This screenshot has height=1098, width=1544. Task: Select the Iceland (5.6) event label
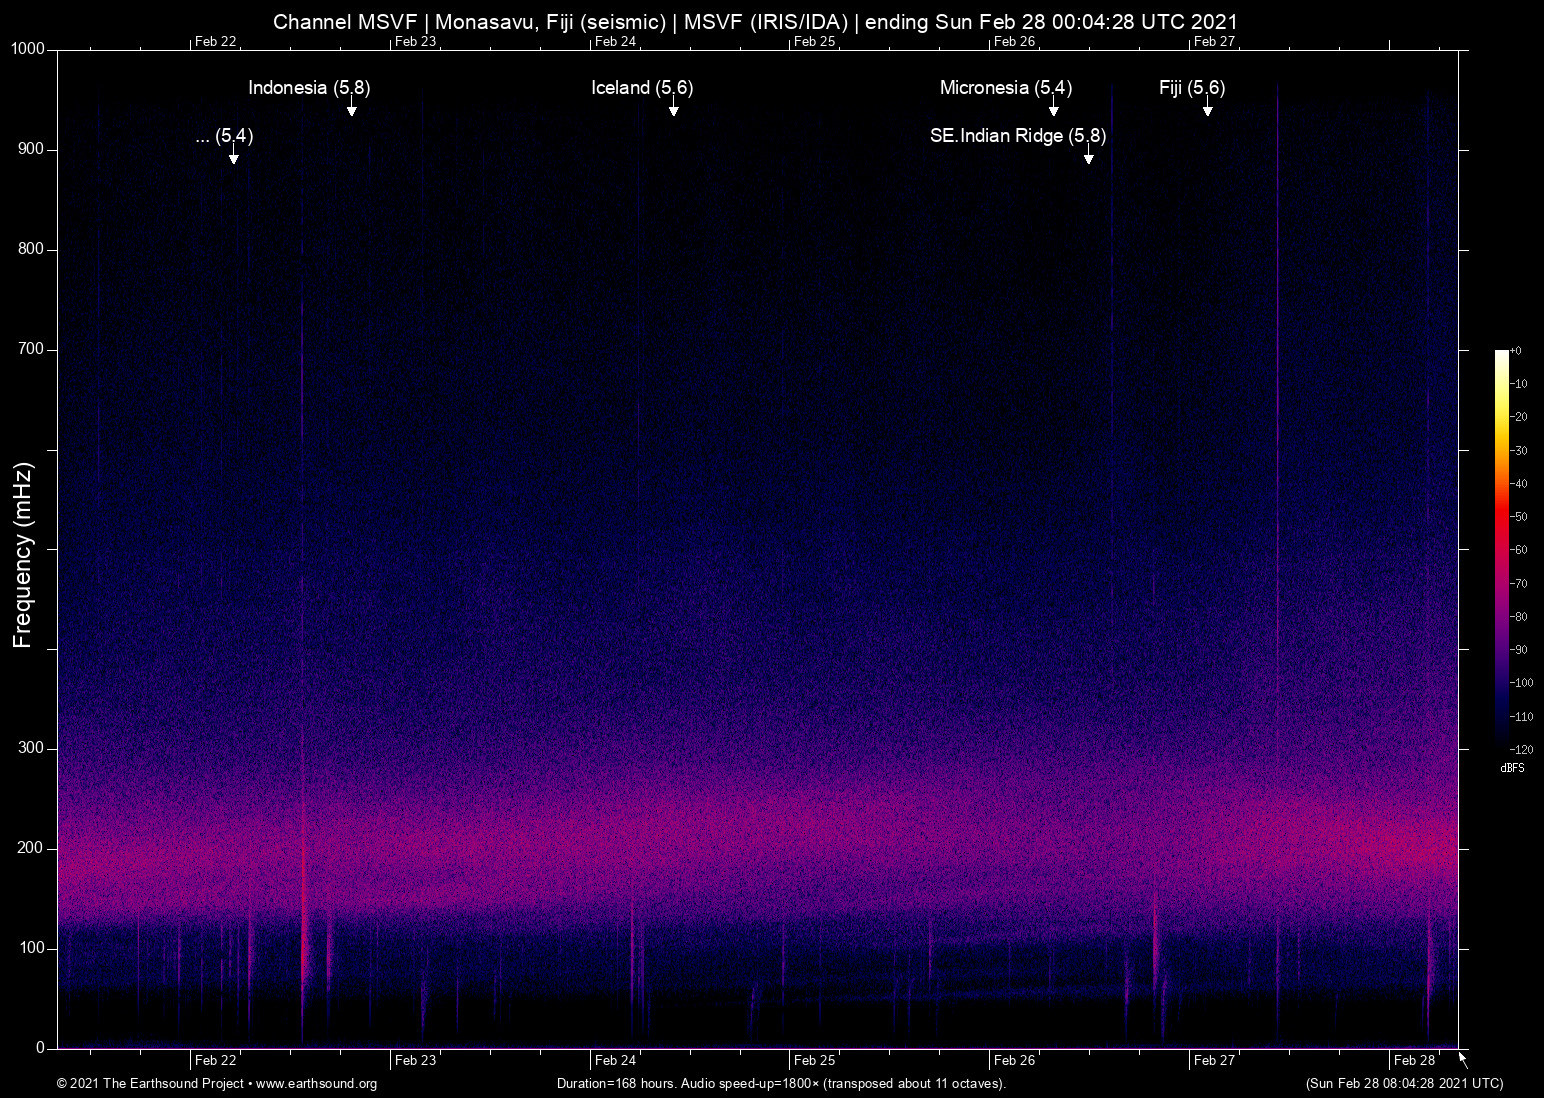642,88
